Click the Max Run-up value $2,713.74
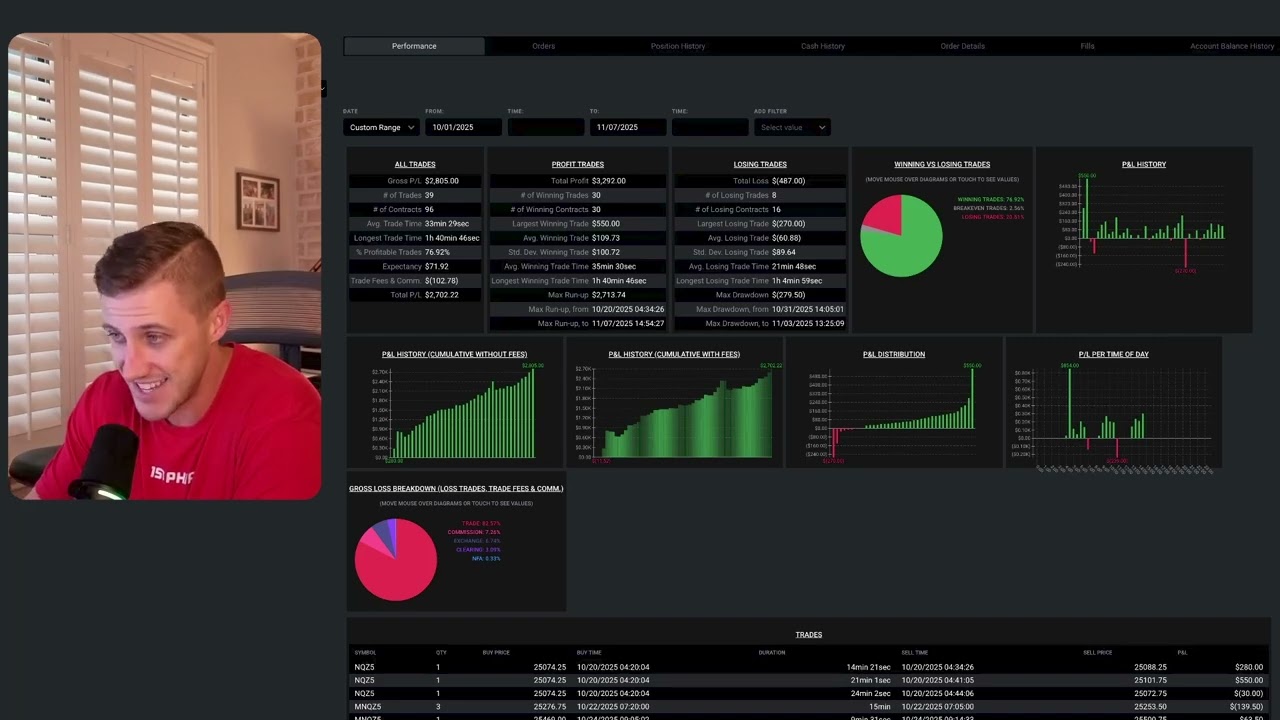Viewport: 1280px width, 720px height. tap(608, 295)
